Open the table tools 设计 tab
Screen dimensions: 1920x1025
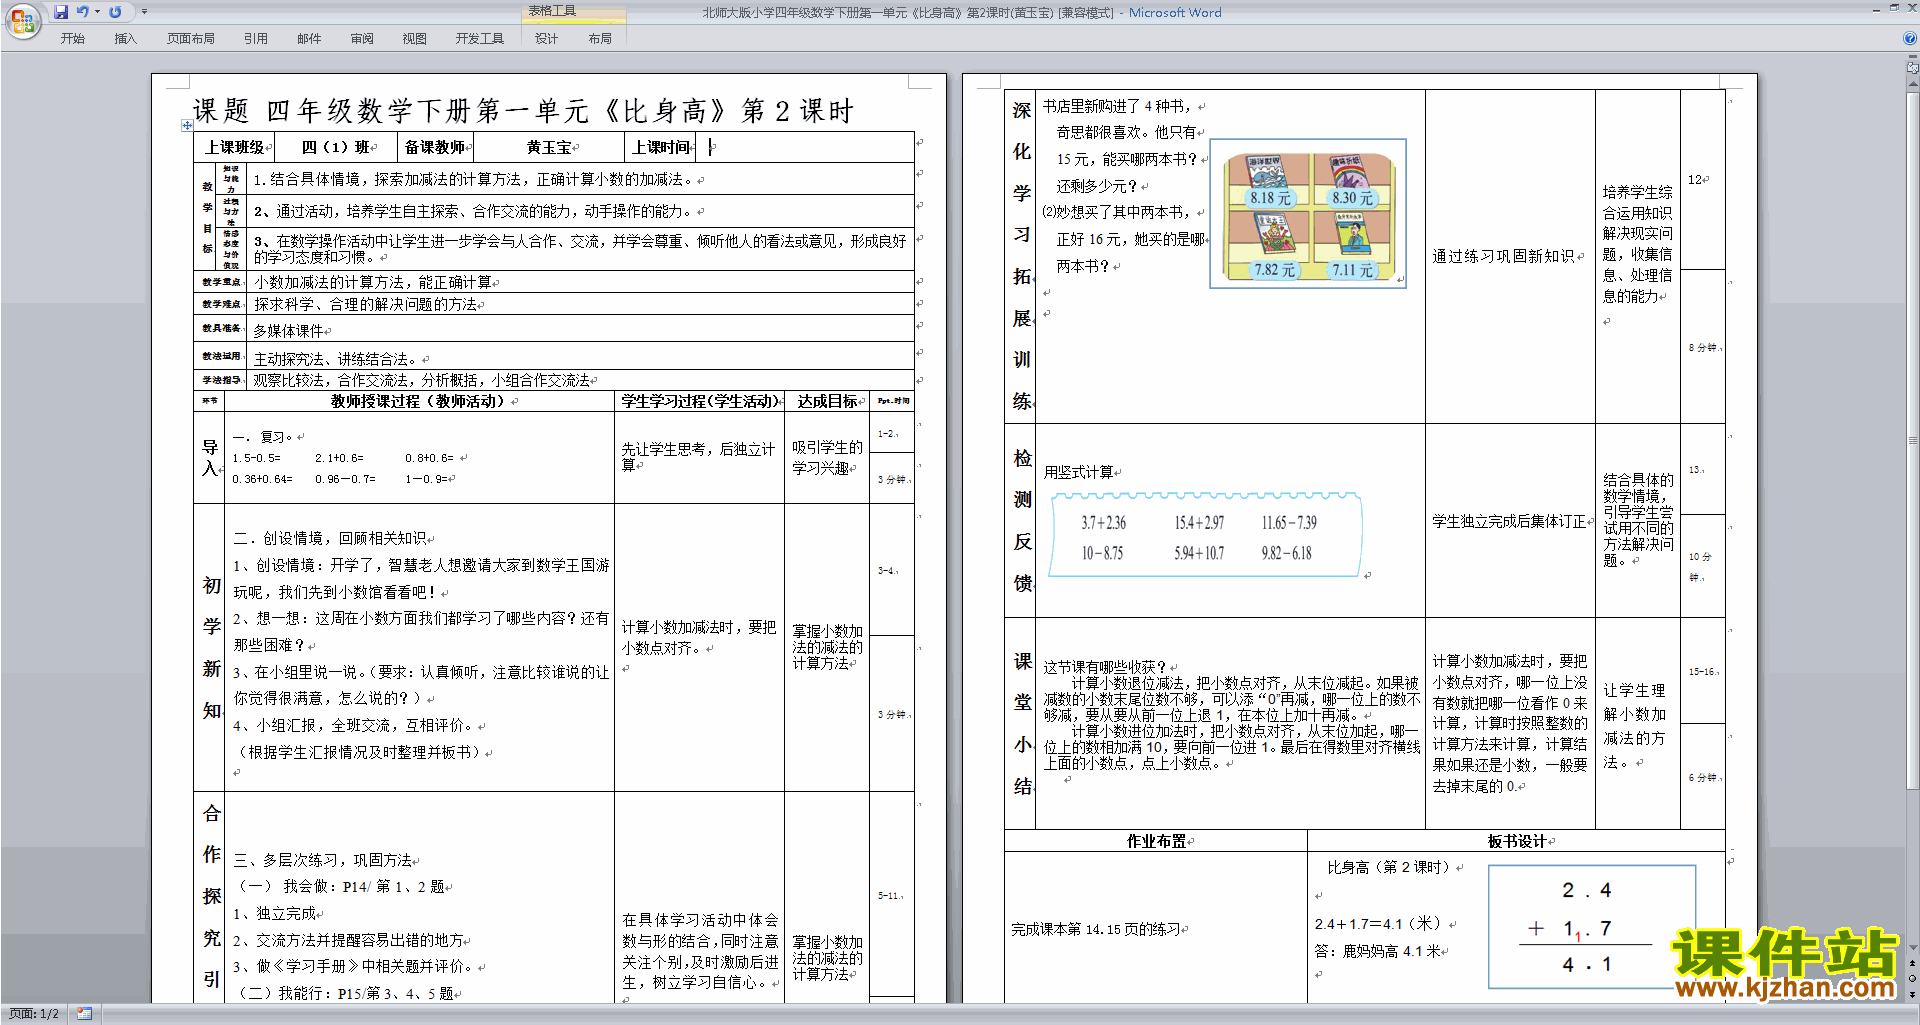pos(546,38)
